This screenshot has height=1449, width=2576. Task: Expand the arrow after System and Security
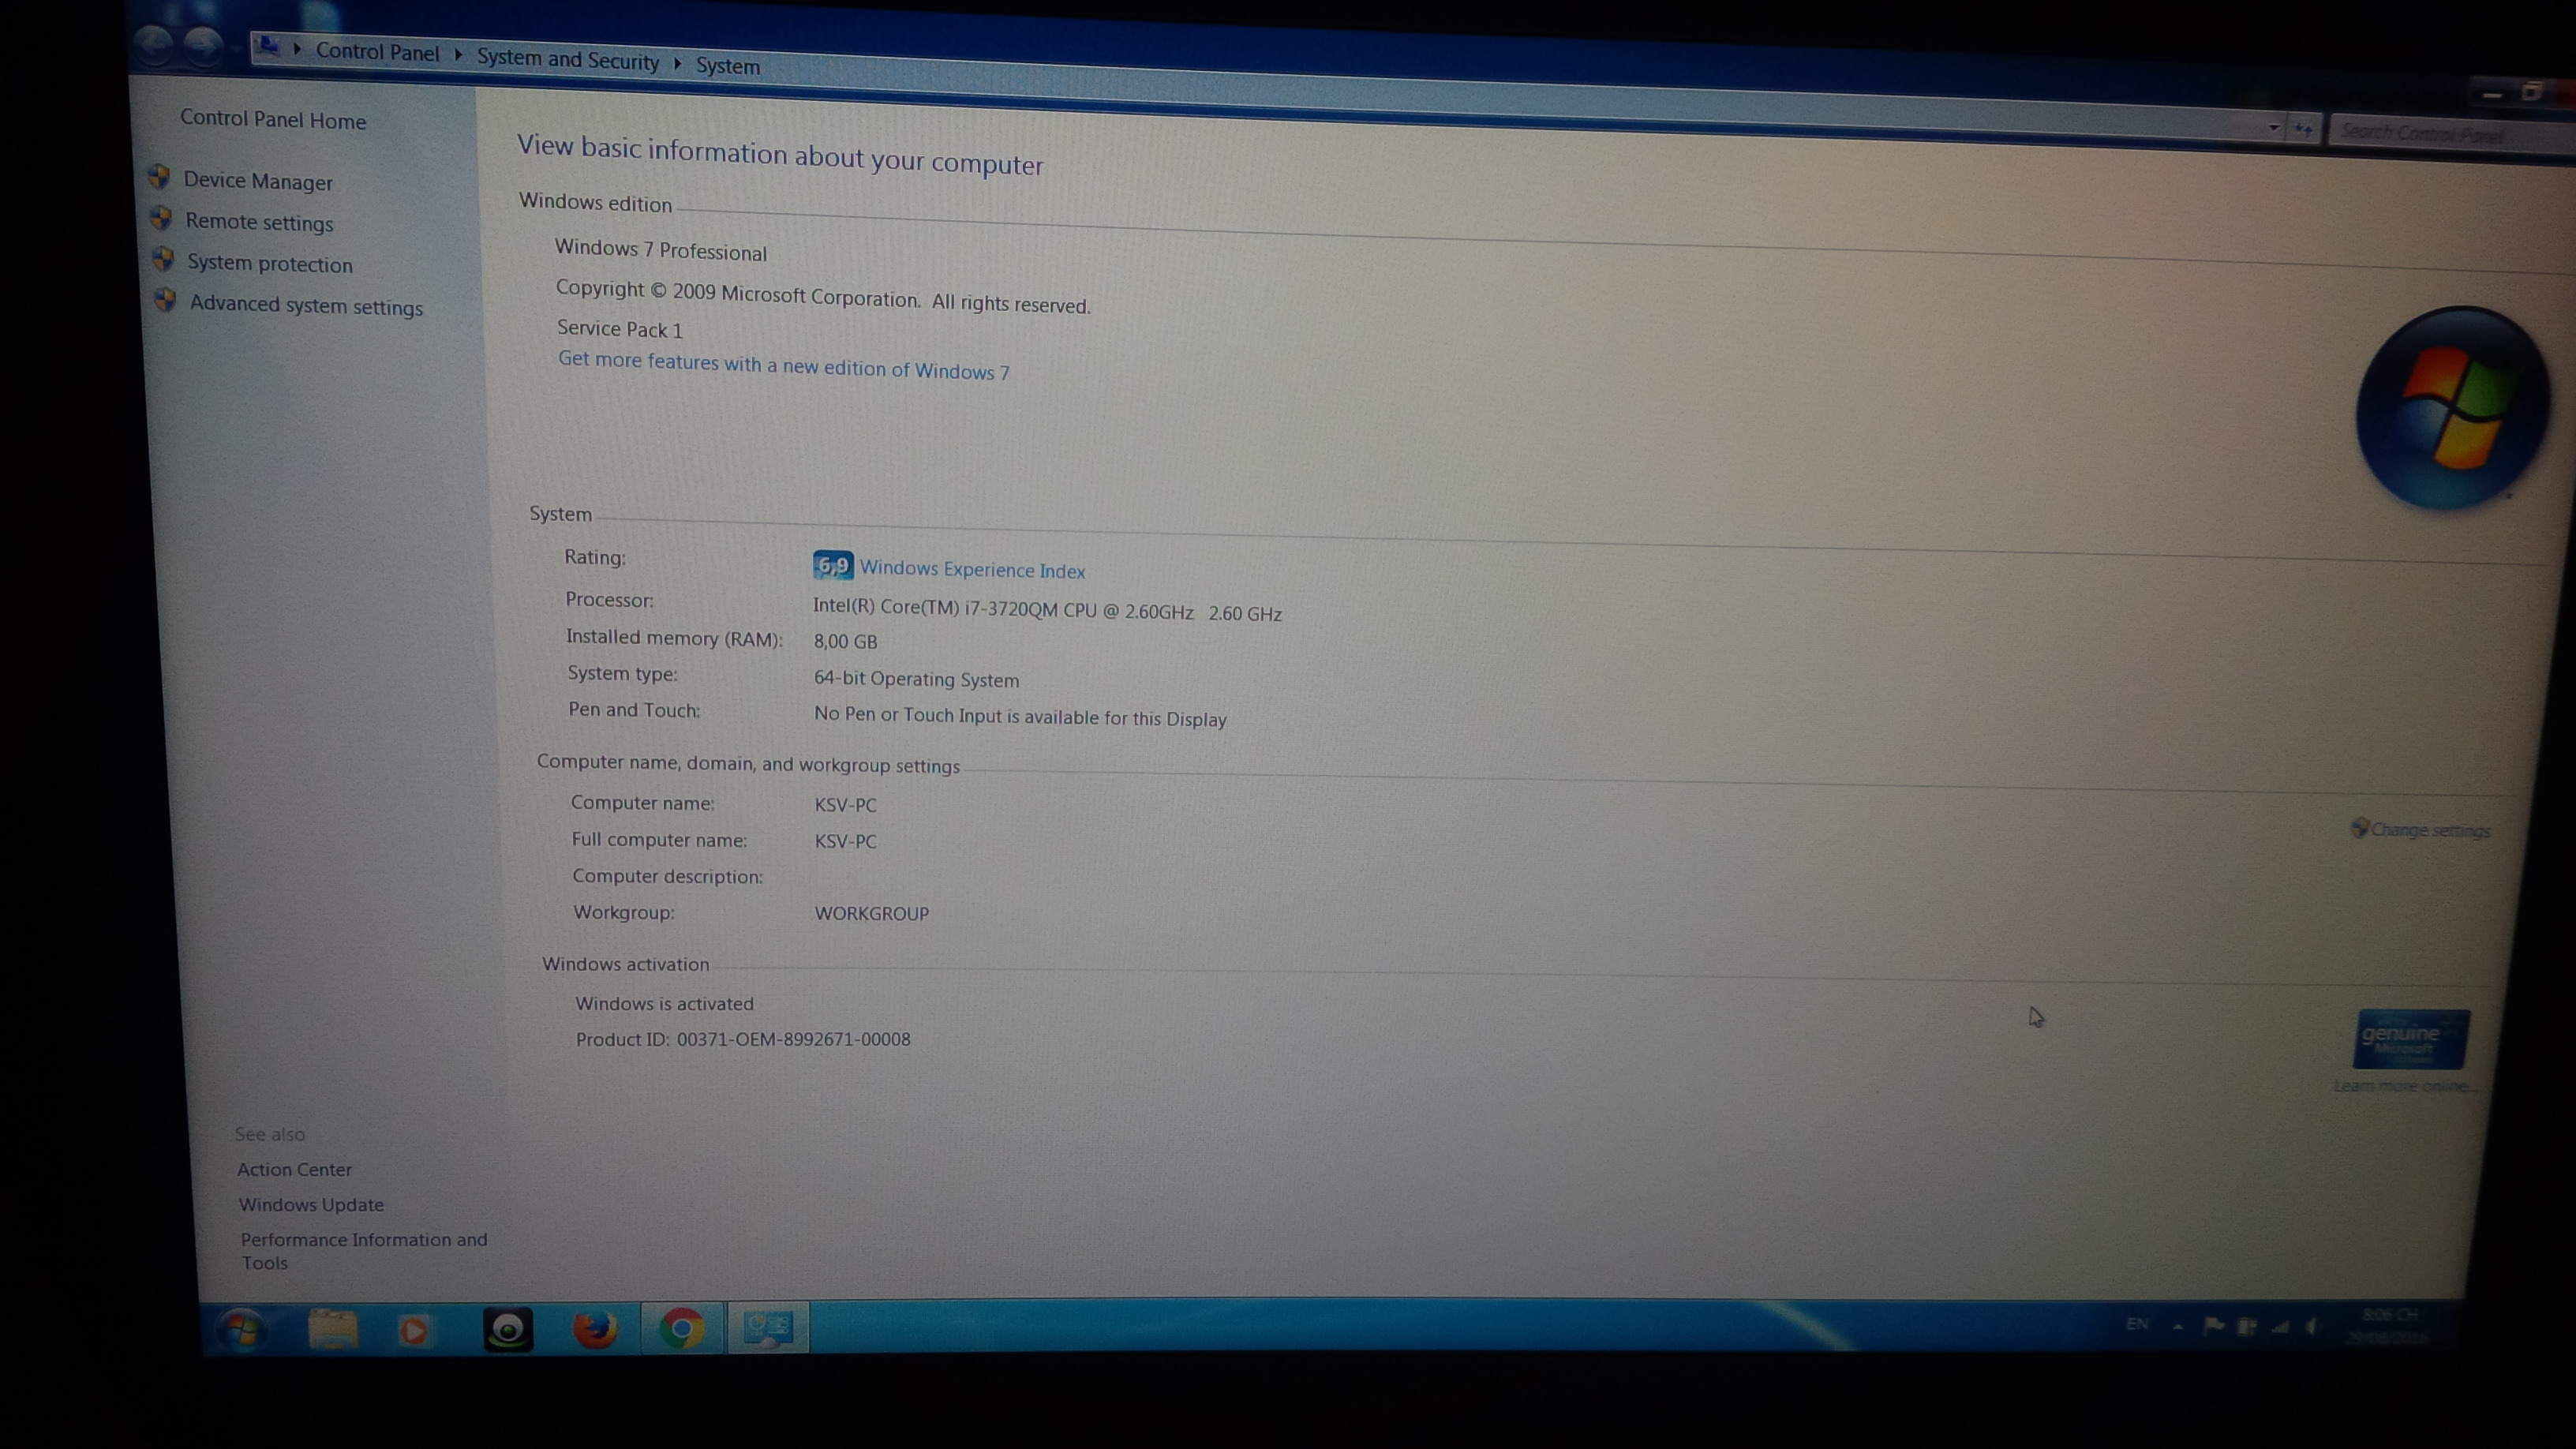tap(677, 63)
